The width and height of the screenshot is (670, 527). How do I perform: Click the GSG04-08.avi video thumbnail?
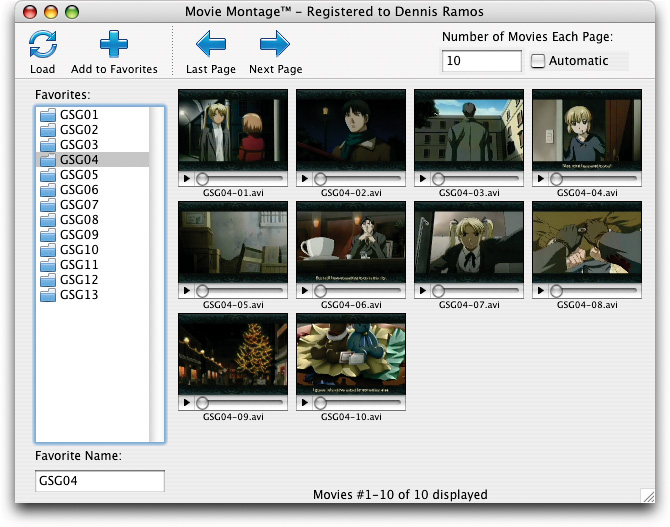[587, 242]
